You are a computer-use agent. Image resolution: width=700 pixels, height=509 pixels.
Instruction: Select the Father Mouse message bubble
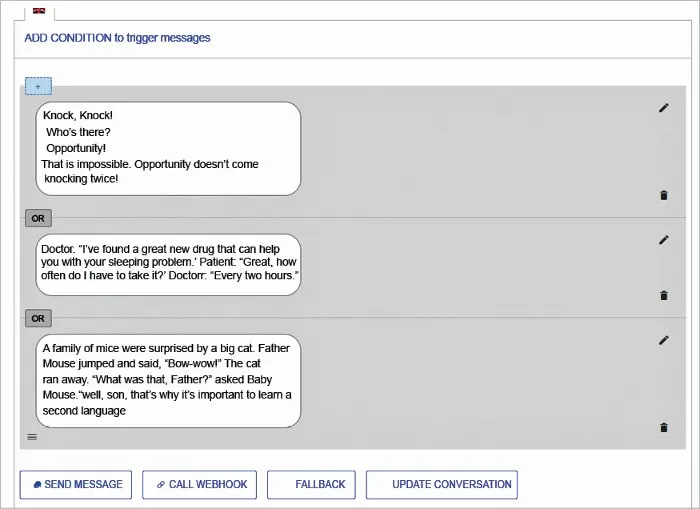tap(168, 380)
